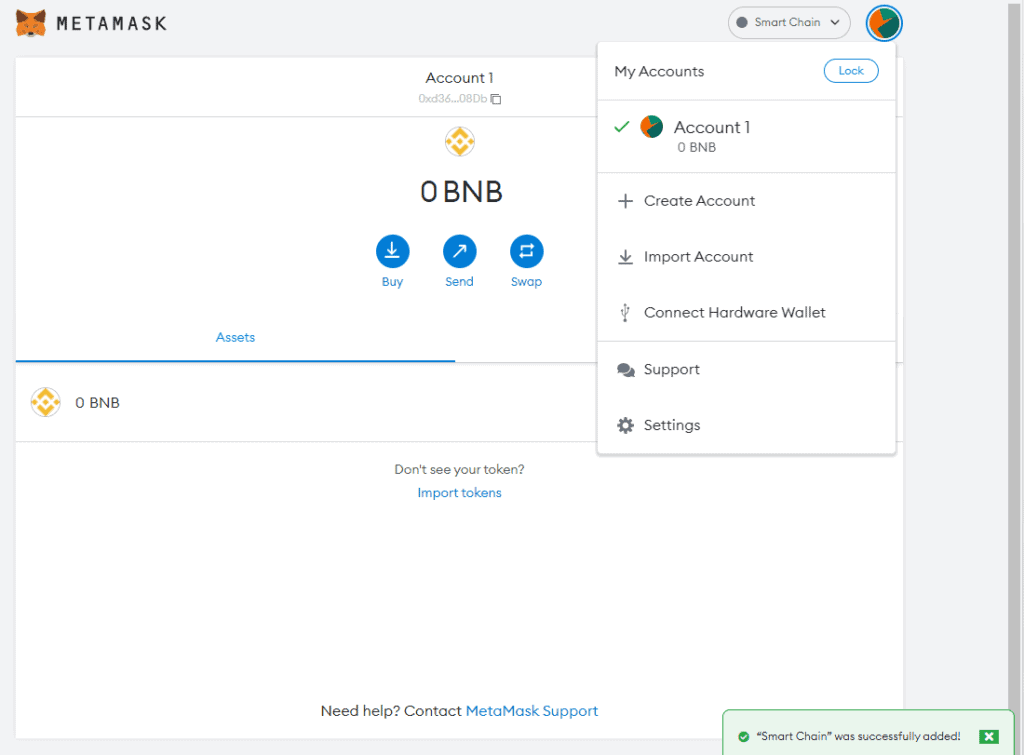
Task: Open the MetaMask Support link
Action: coord(532,711)
